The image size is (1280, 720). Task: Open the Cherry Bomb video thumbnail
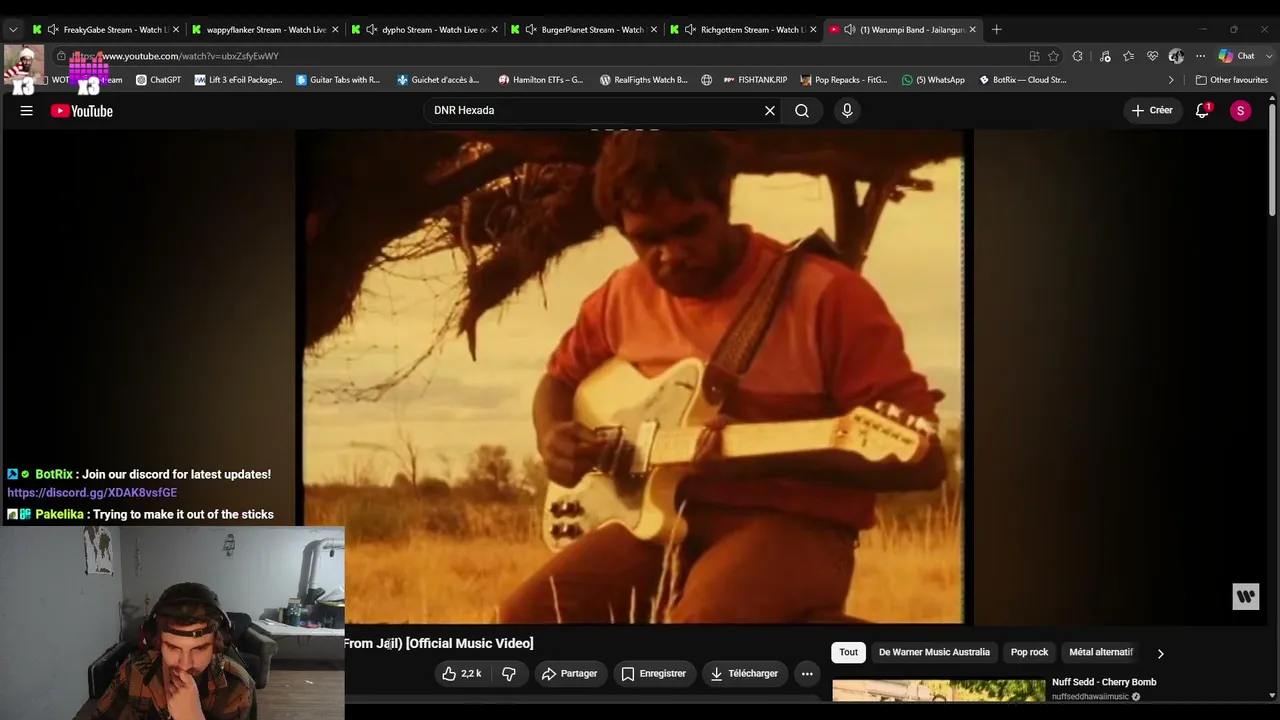939,691
